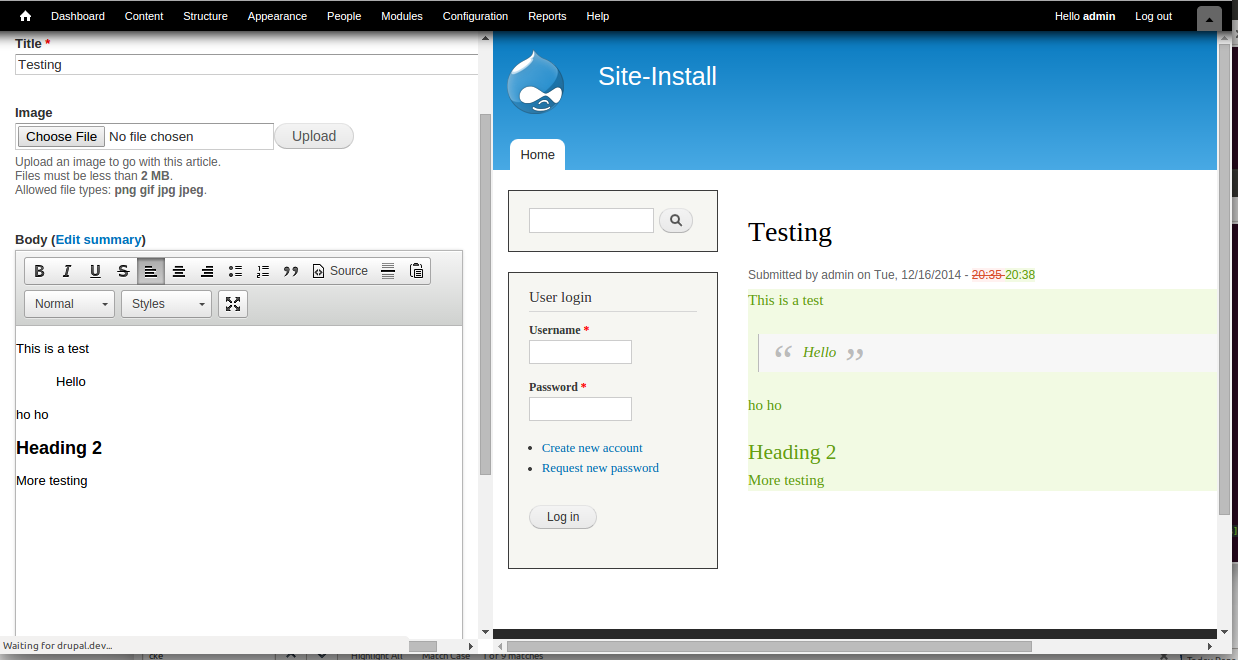Apply block quote formatting
This screenshot has height=660, width=1238.
291,271
